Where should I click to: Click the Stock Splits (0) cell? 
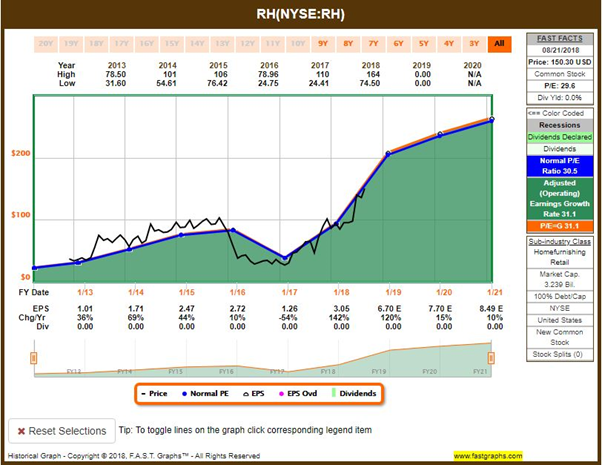[x=560, y=354]
